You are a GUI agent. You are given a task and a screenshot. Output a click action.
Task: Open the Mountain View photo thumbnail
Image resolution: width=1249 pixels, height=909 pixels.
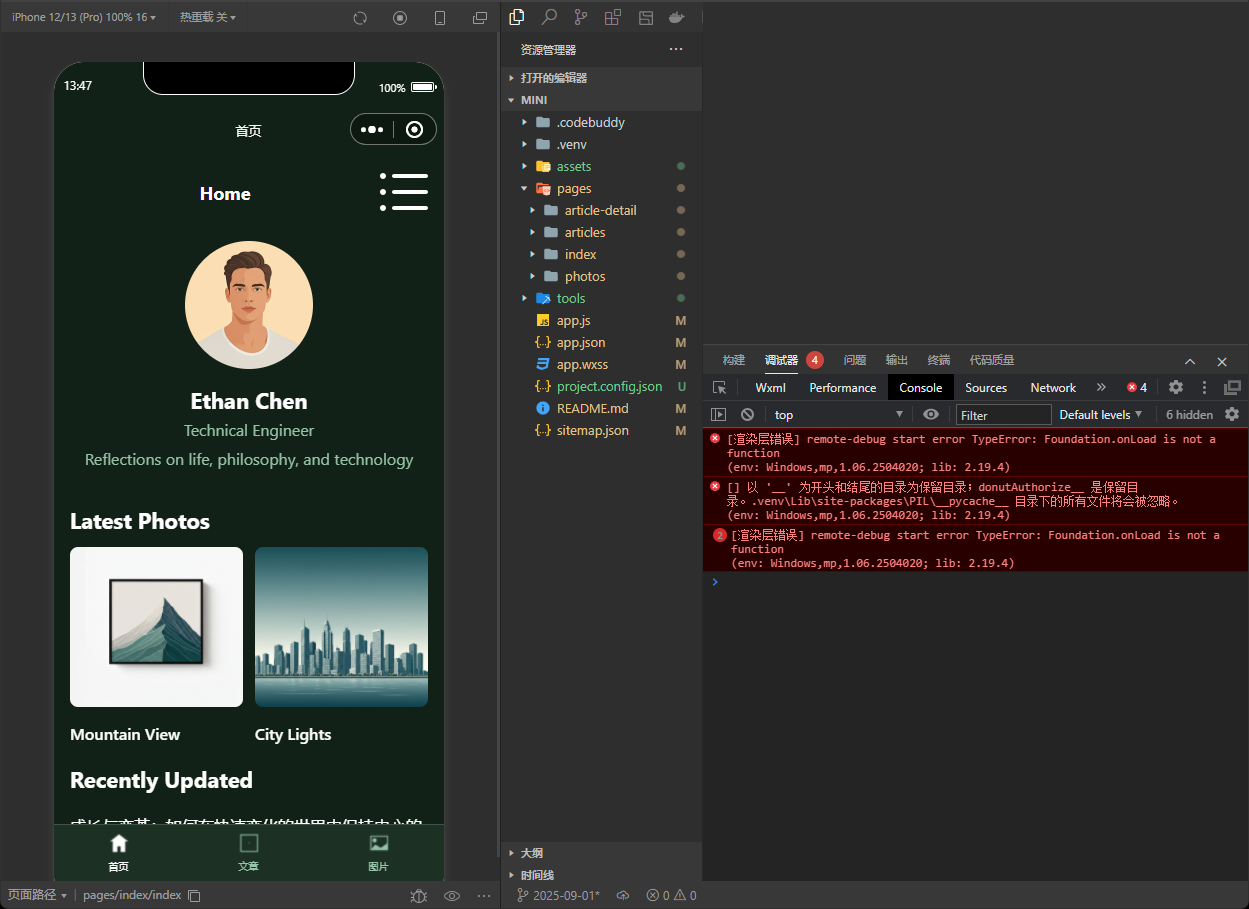[x=156, y=627]
